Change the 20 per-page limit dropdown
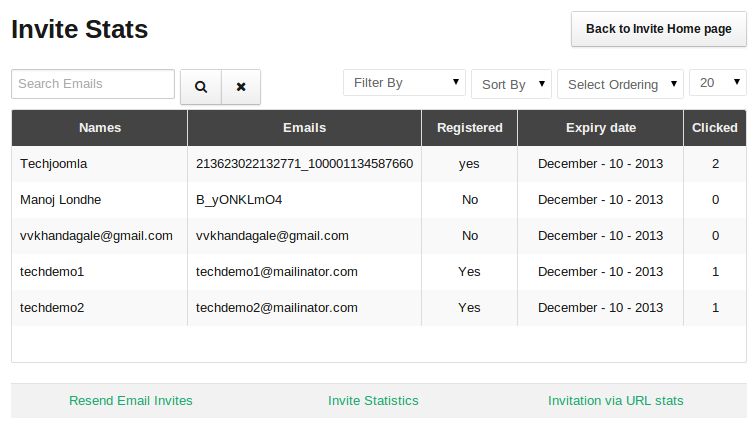This screenshot has height=429, width=756. (717, 83)
